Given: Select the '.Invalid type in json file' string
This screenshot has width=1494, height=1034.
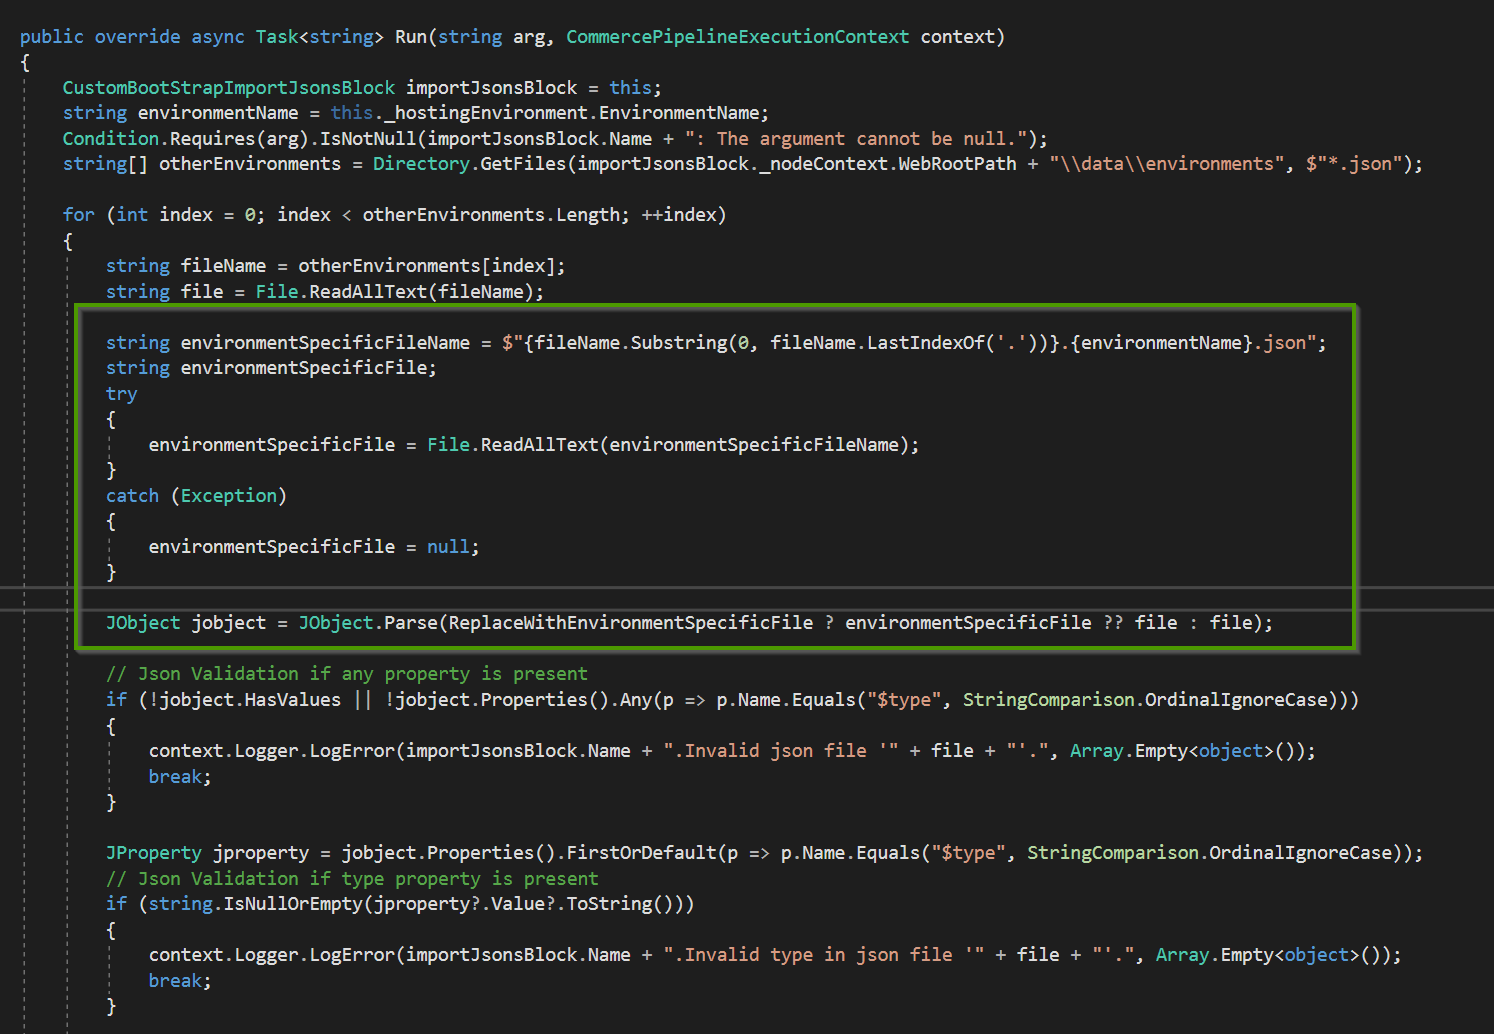Looking at the screenshot, I should click(x=823, y=955).
